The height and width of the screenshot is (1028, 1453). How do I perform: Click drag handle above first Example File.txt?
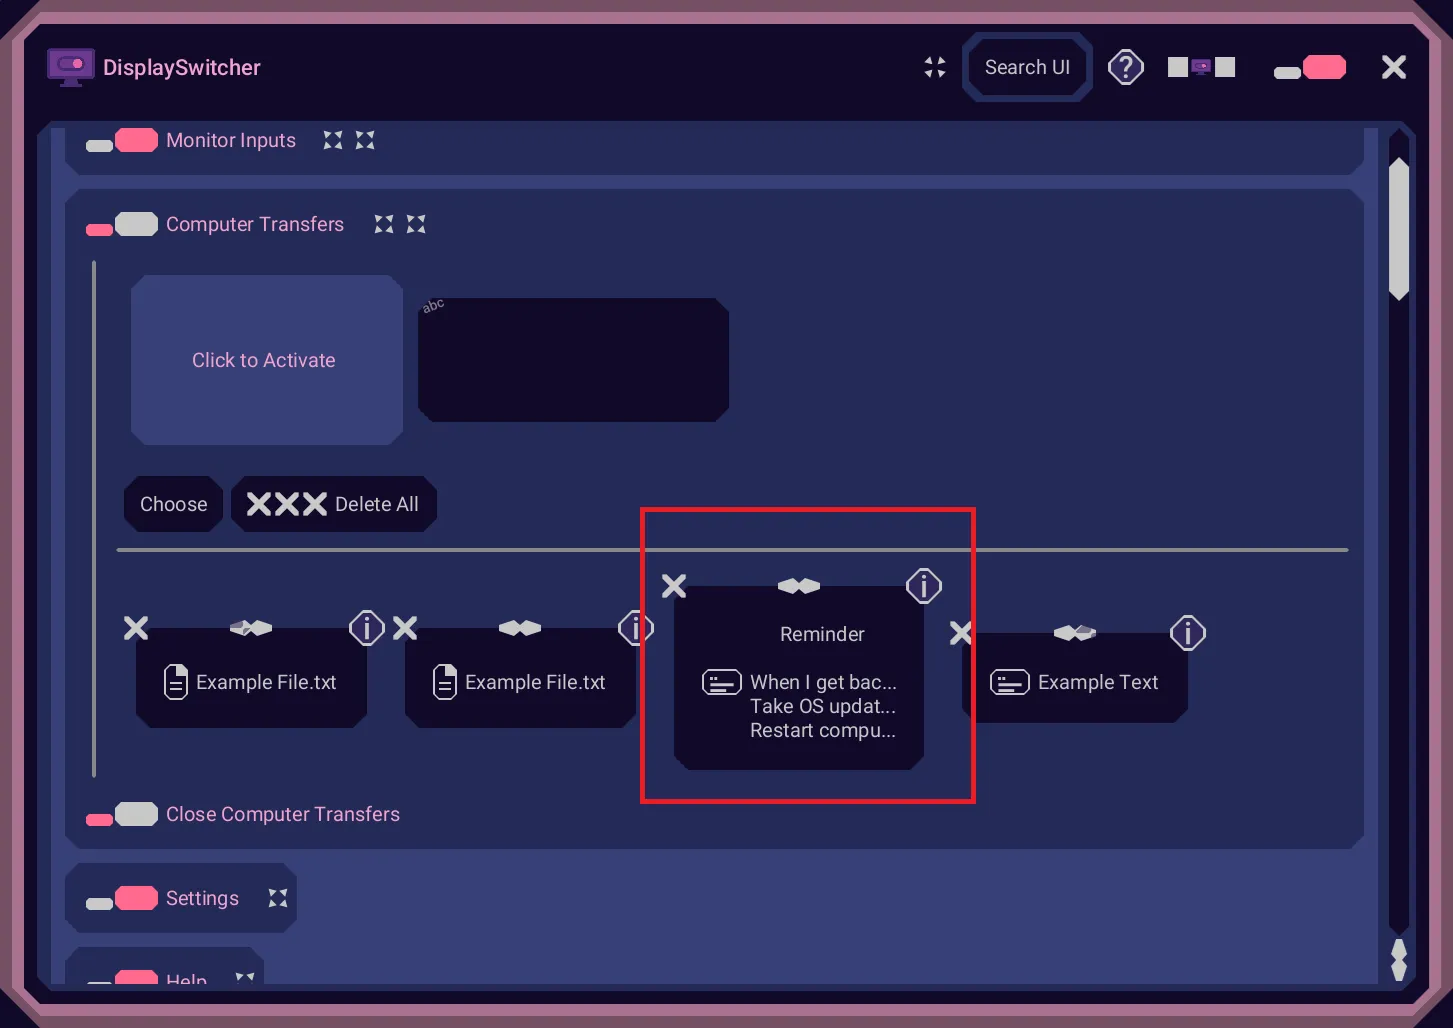(251, 628)
